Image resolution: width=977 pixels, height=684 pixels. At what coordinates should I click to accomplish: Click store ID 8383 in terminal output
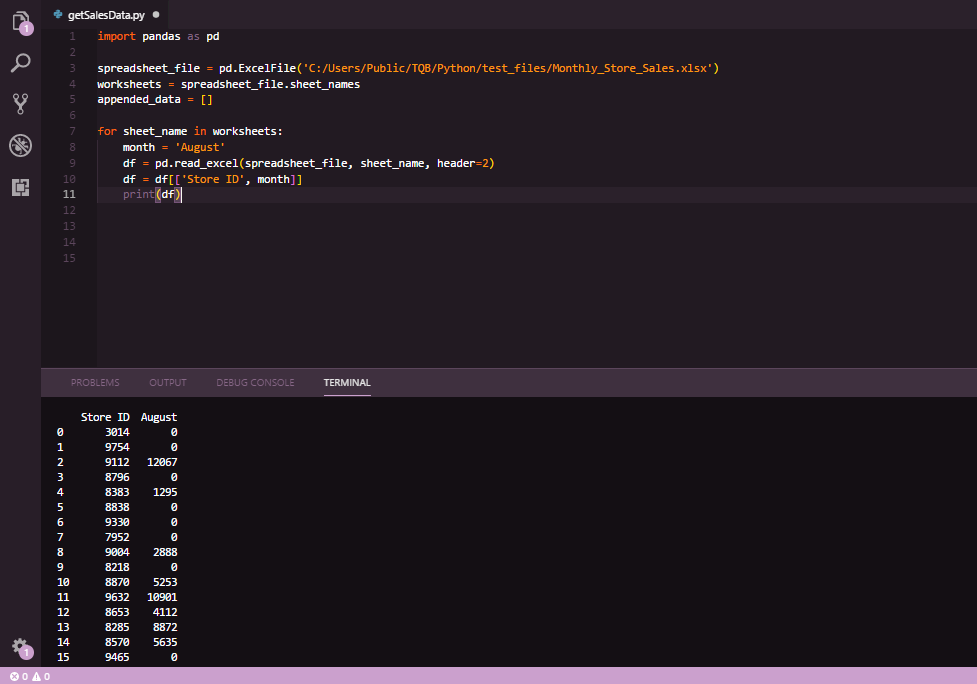click(117, 492)
